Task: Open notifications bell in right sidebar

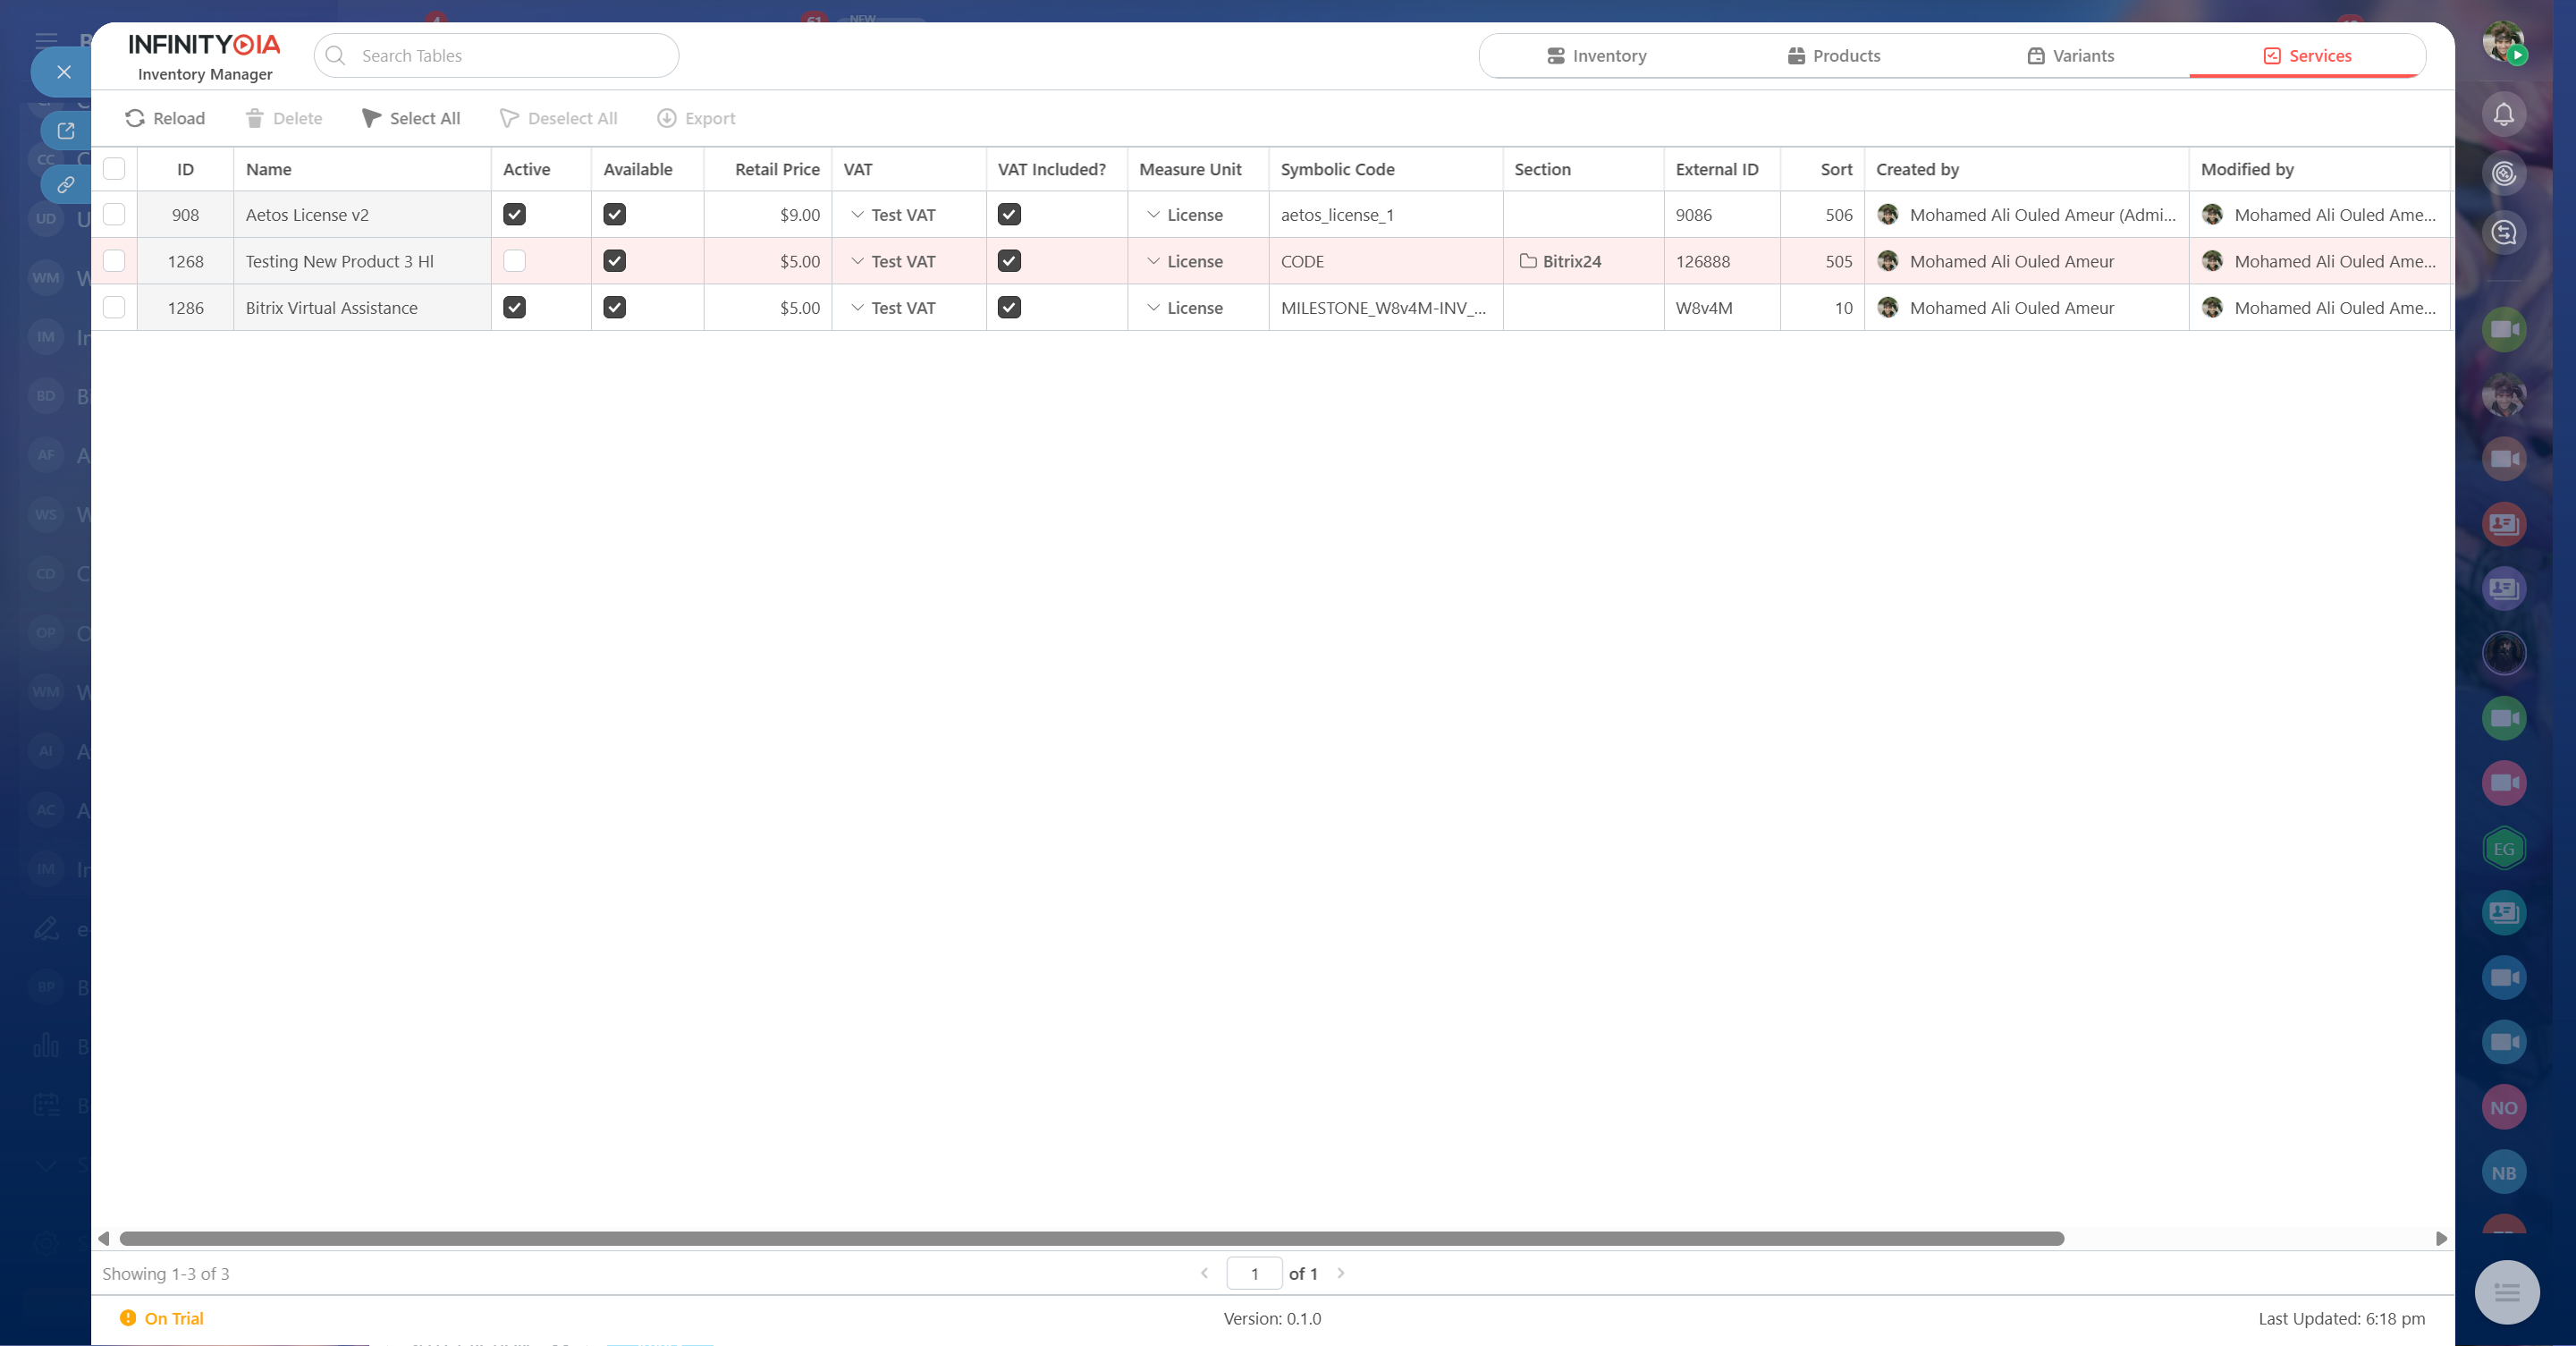Action: 2503,115
